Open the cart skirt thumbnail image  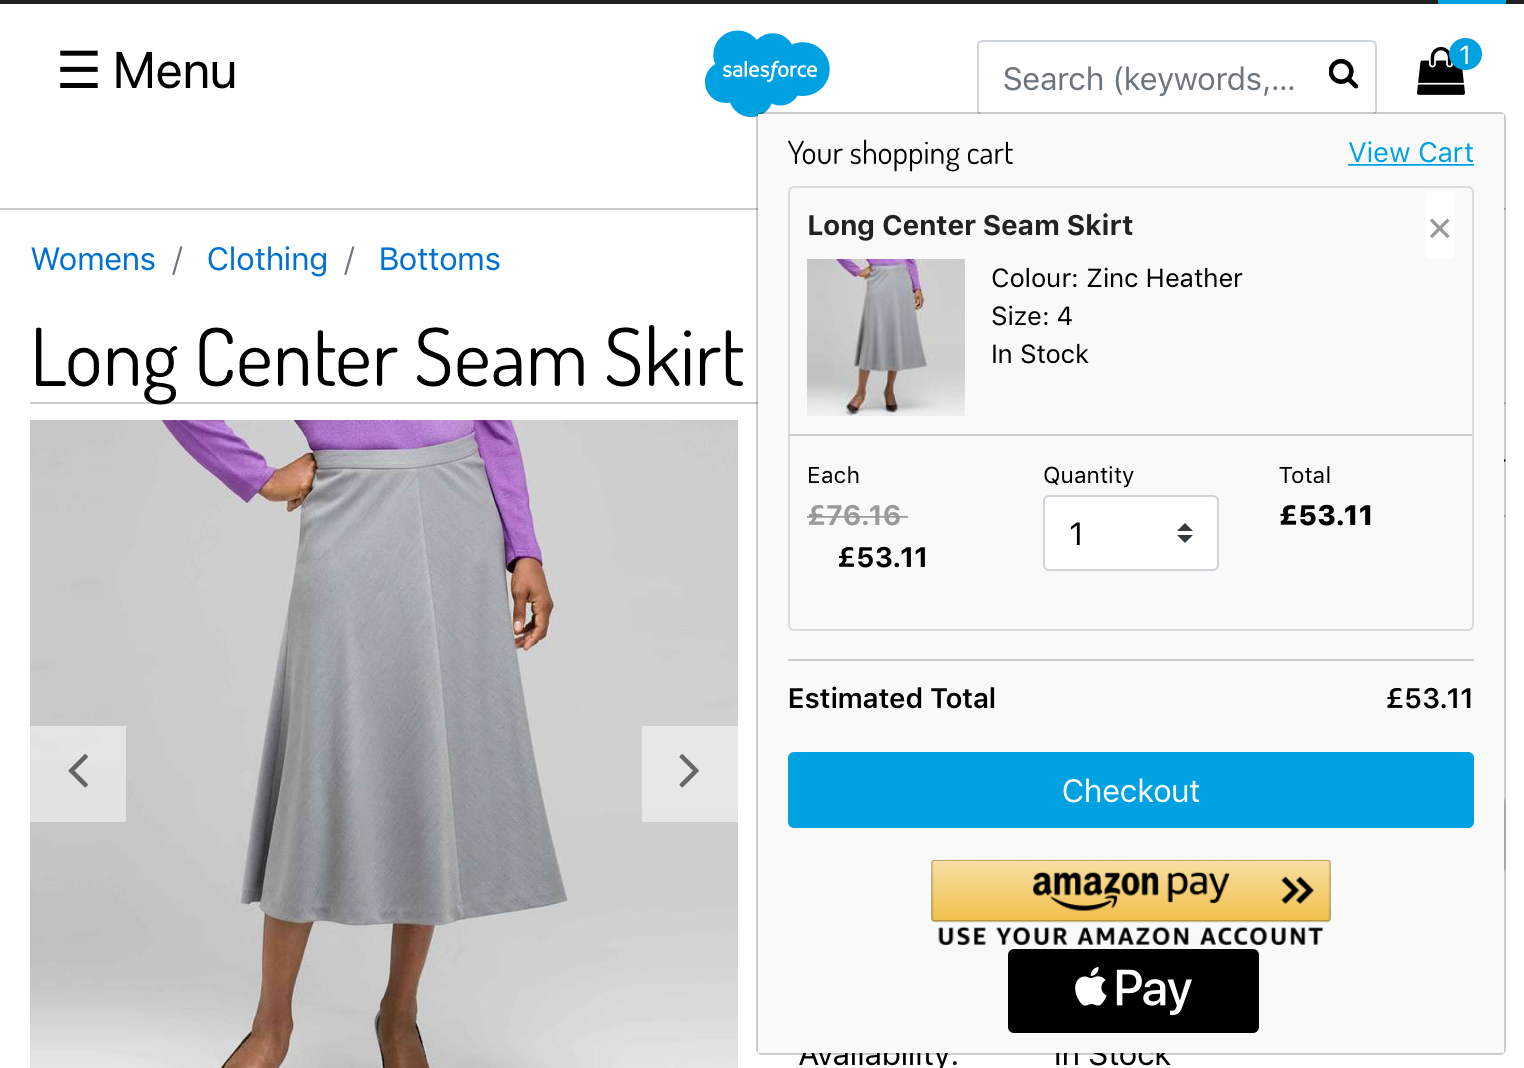(886, 337)
